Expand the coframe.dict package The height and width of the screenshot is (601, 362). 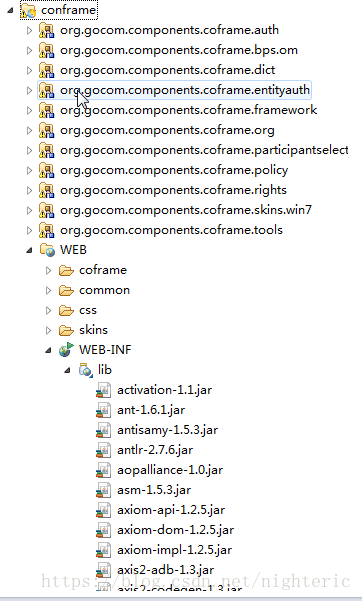click(x=30, y=70)
